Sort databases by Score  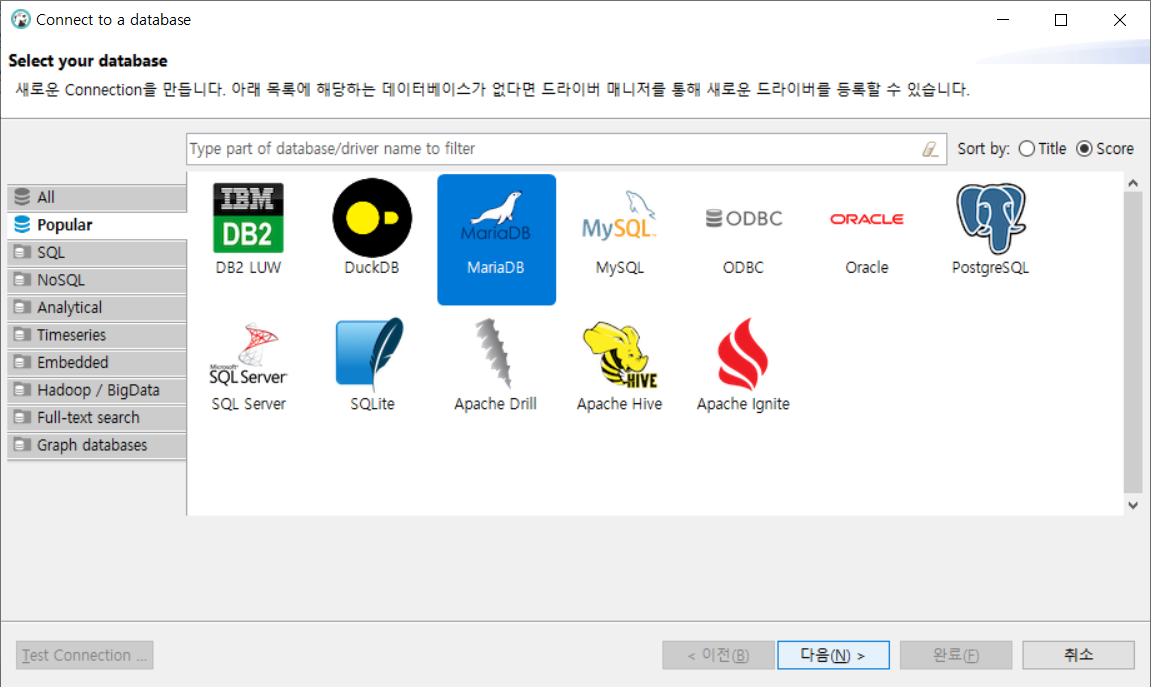(1105, 149)
